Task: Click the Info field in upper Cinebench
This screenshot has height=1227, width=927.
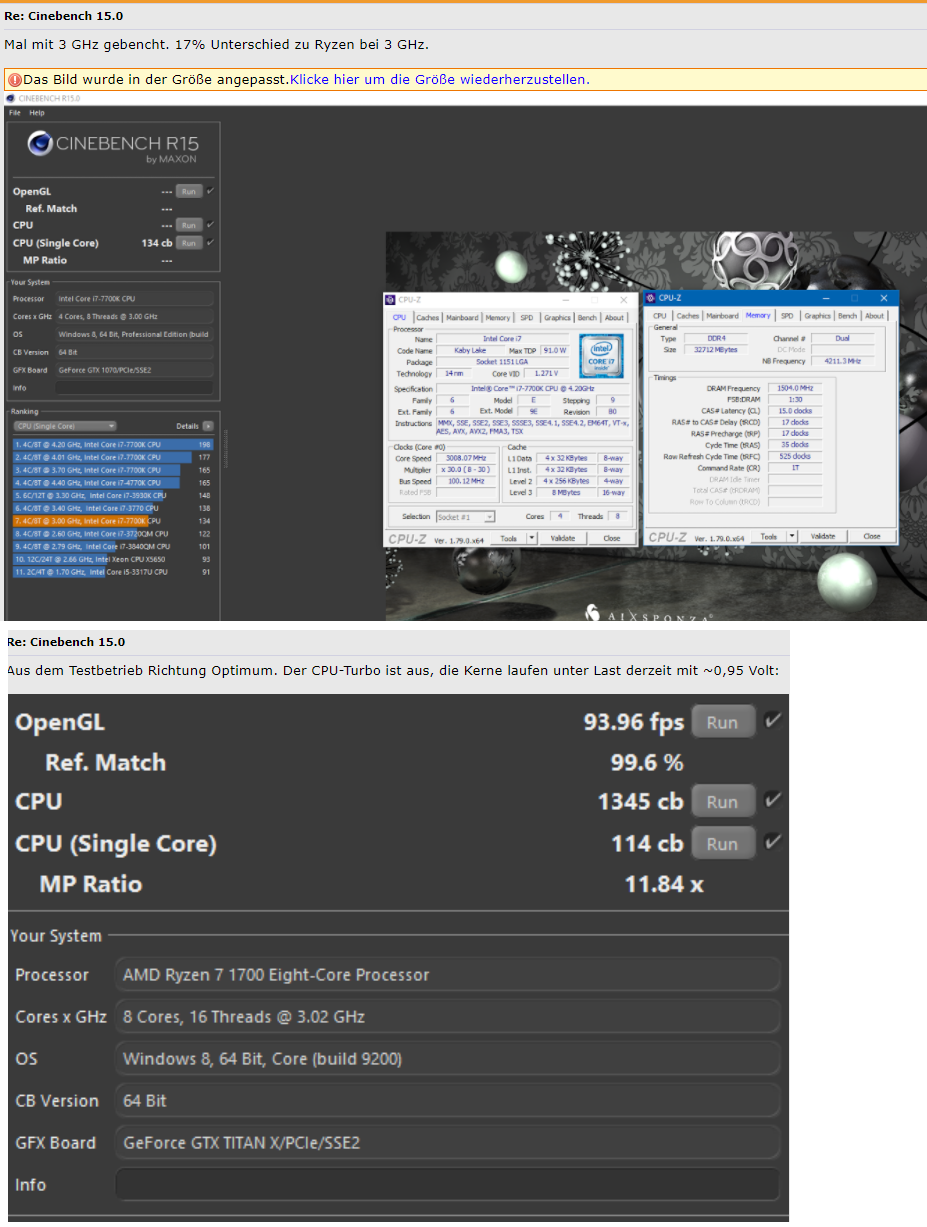Action: pyautogui.click(x=133, y=387)
